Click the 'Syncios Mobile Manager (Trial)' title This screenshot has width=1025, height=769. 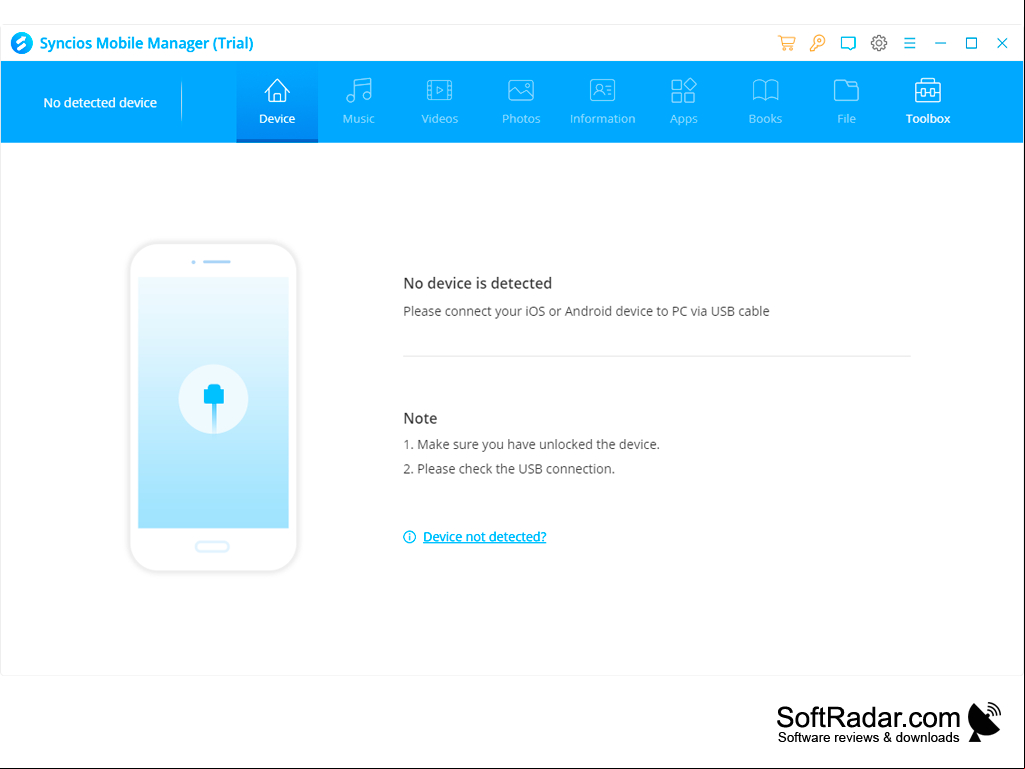[x=146, y=43]
